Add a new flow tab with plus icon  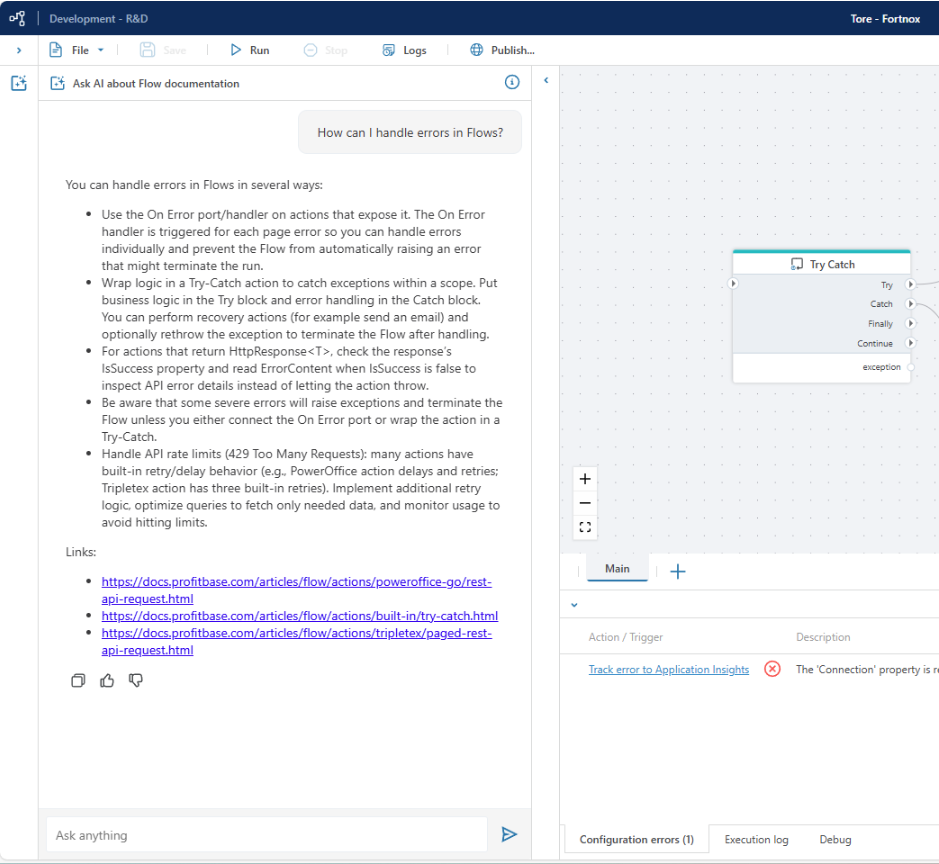click(677, 571)
